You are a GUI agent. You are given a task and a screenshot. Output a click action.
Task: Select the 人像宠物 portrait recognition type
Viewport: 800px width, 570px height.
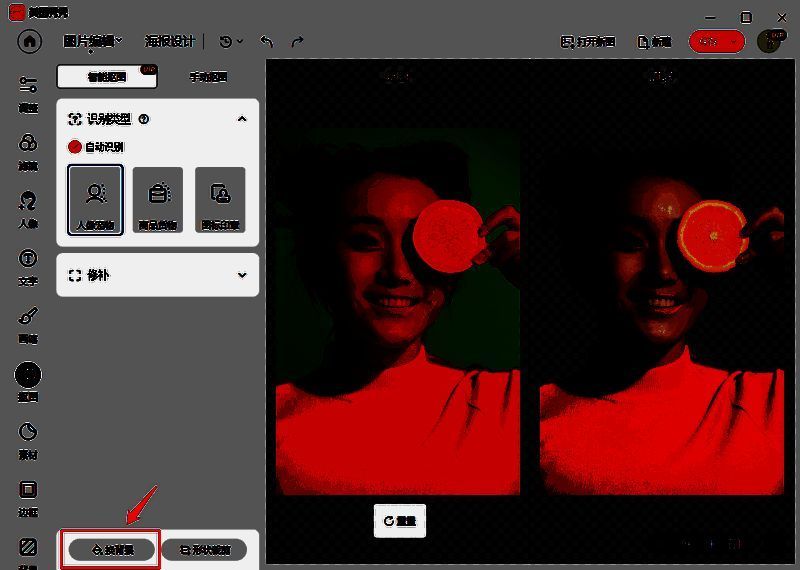coord(96,199)
